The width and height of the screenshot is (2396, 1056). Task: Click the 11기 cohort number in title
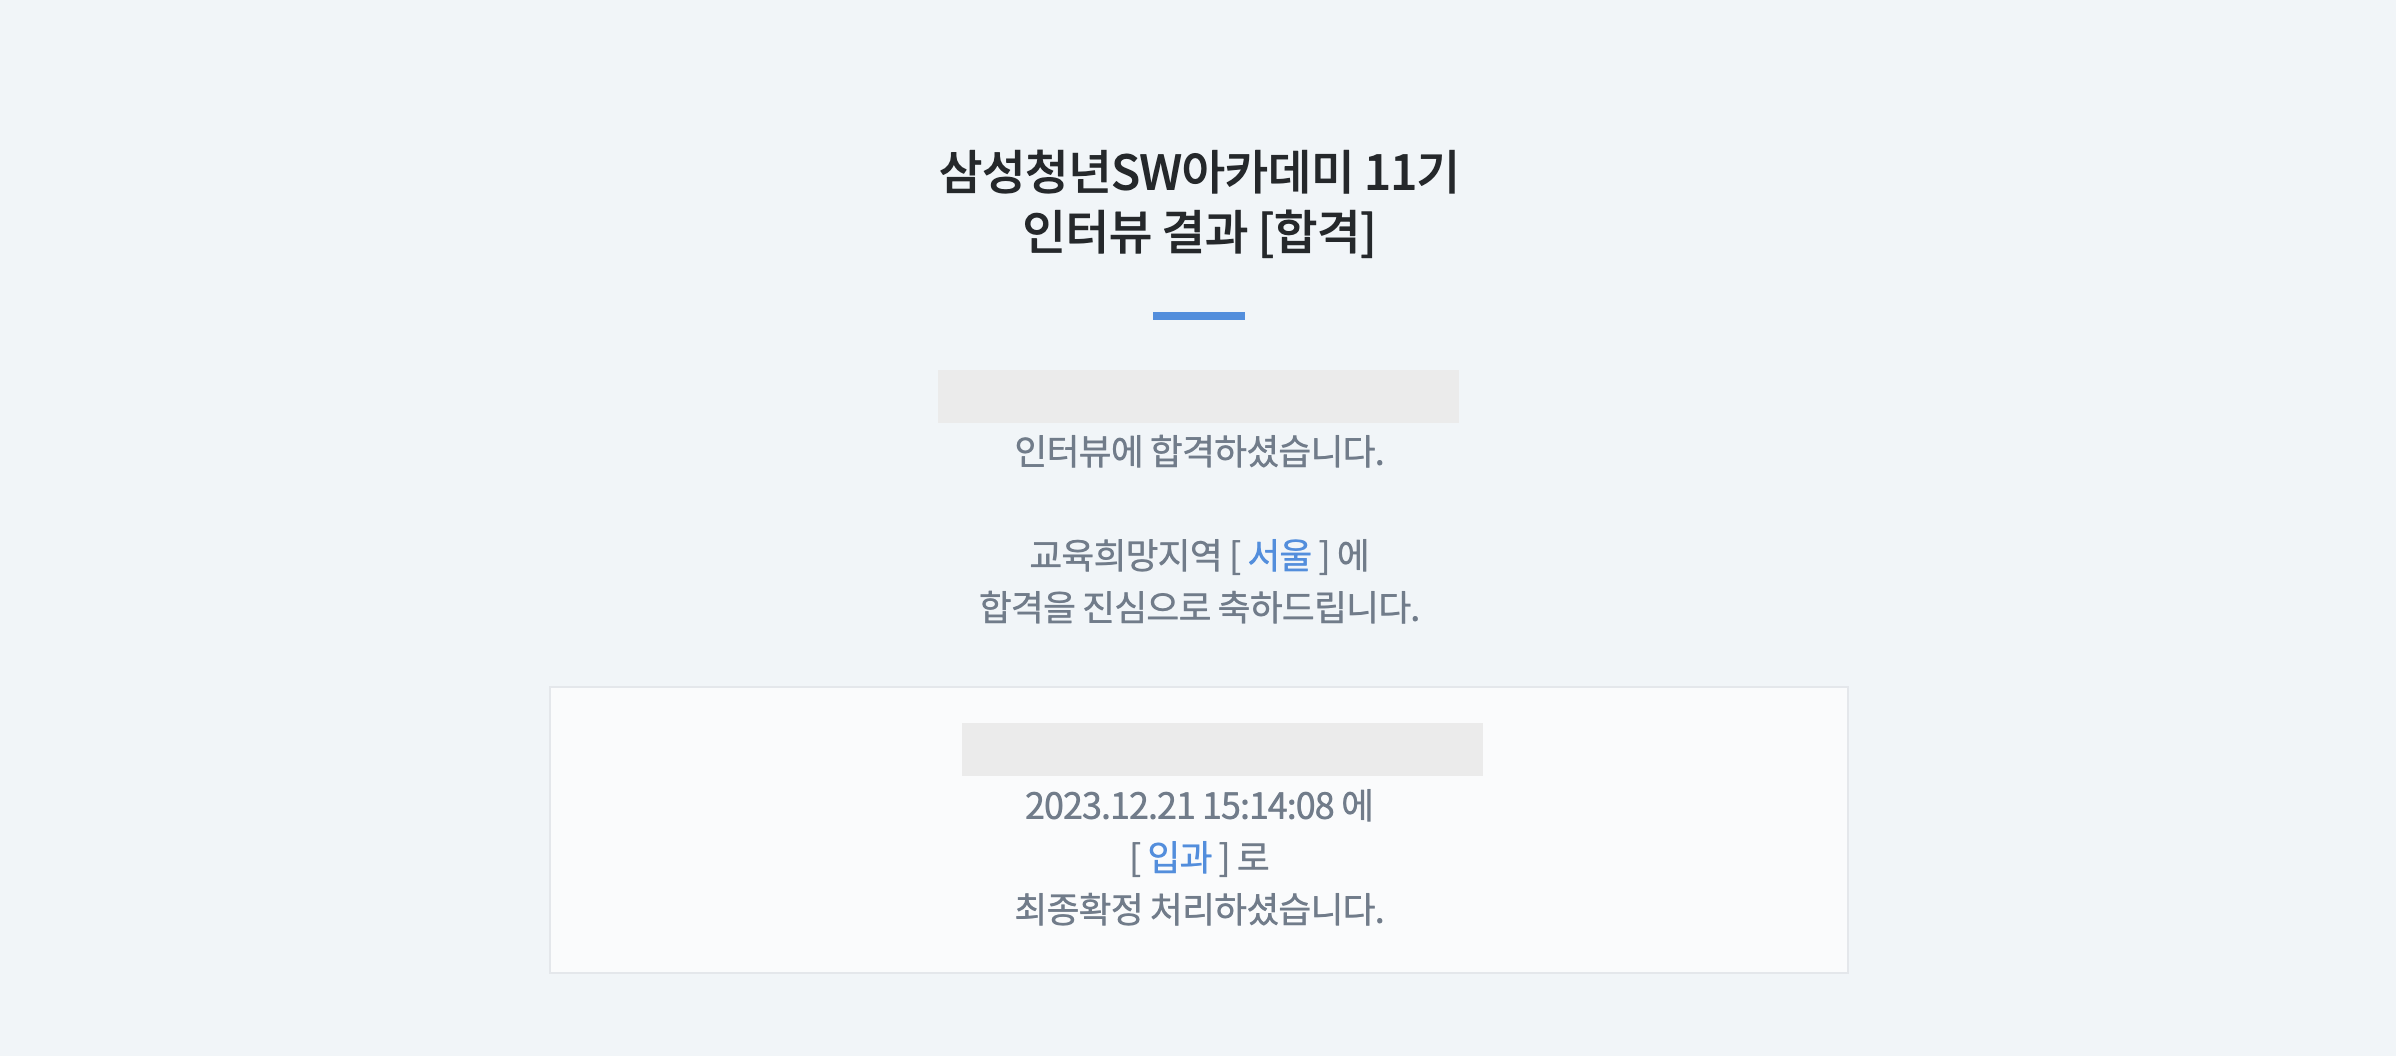click(x=1411, y=172)
